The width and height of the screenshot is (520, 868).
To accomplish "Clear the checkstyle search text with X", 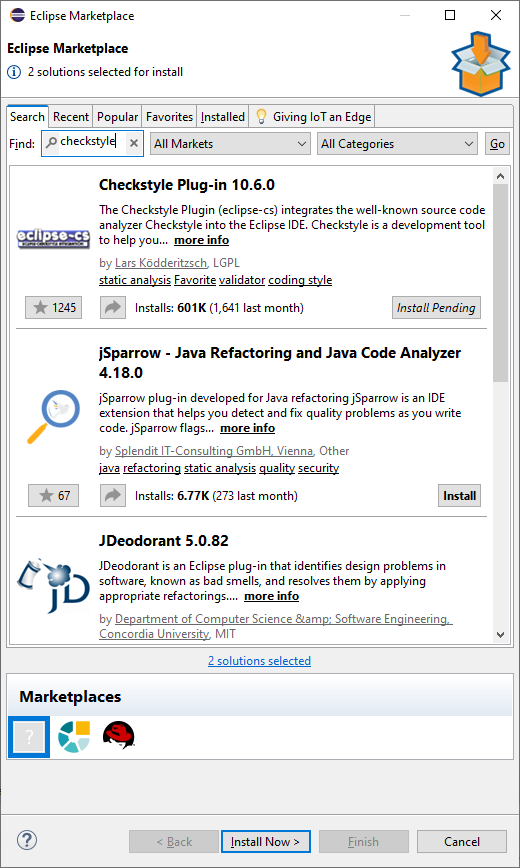I will click(133, 143).
